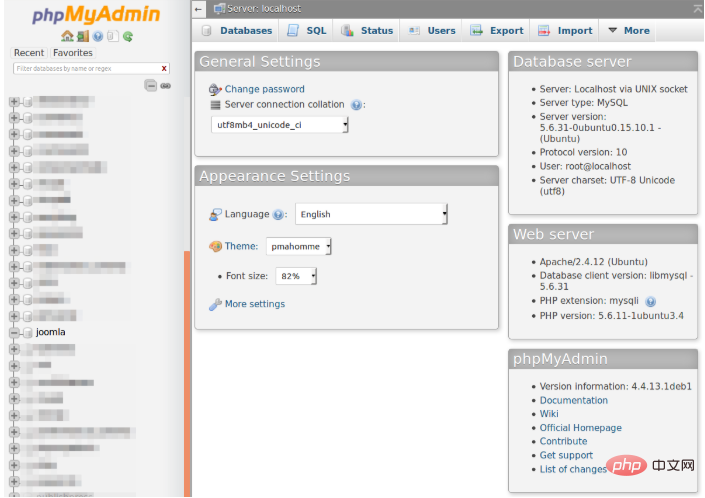Screen dimensions: 705x498
Task: Open the Official Homepage link
Action: tap(580, 428)
